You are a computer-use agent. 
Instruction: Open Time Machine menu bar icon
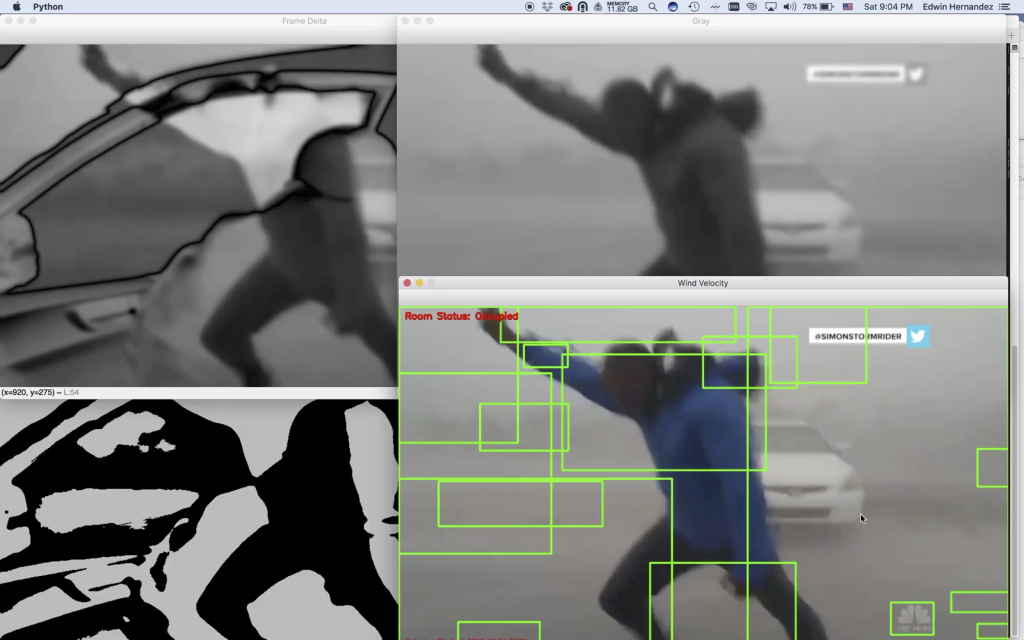694,6
